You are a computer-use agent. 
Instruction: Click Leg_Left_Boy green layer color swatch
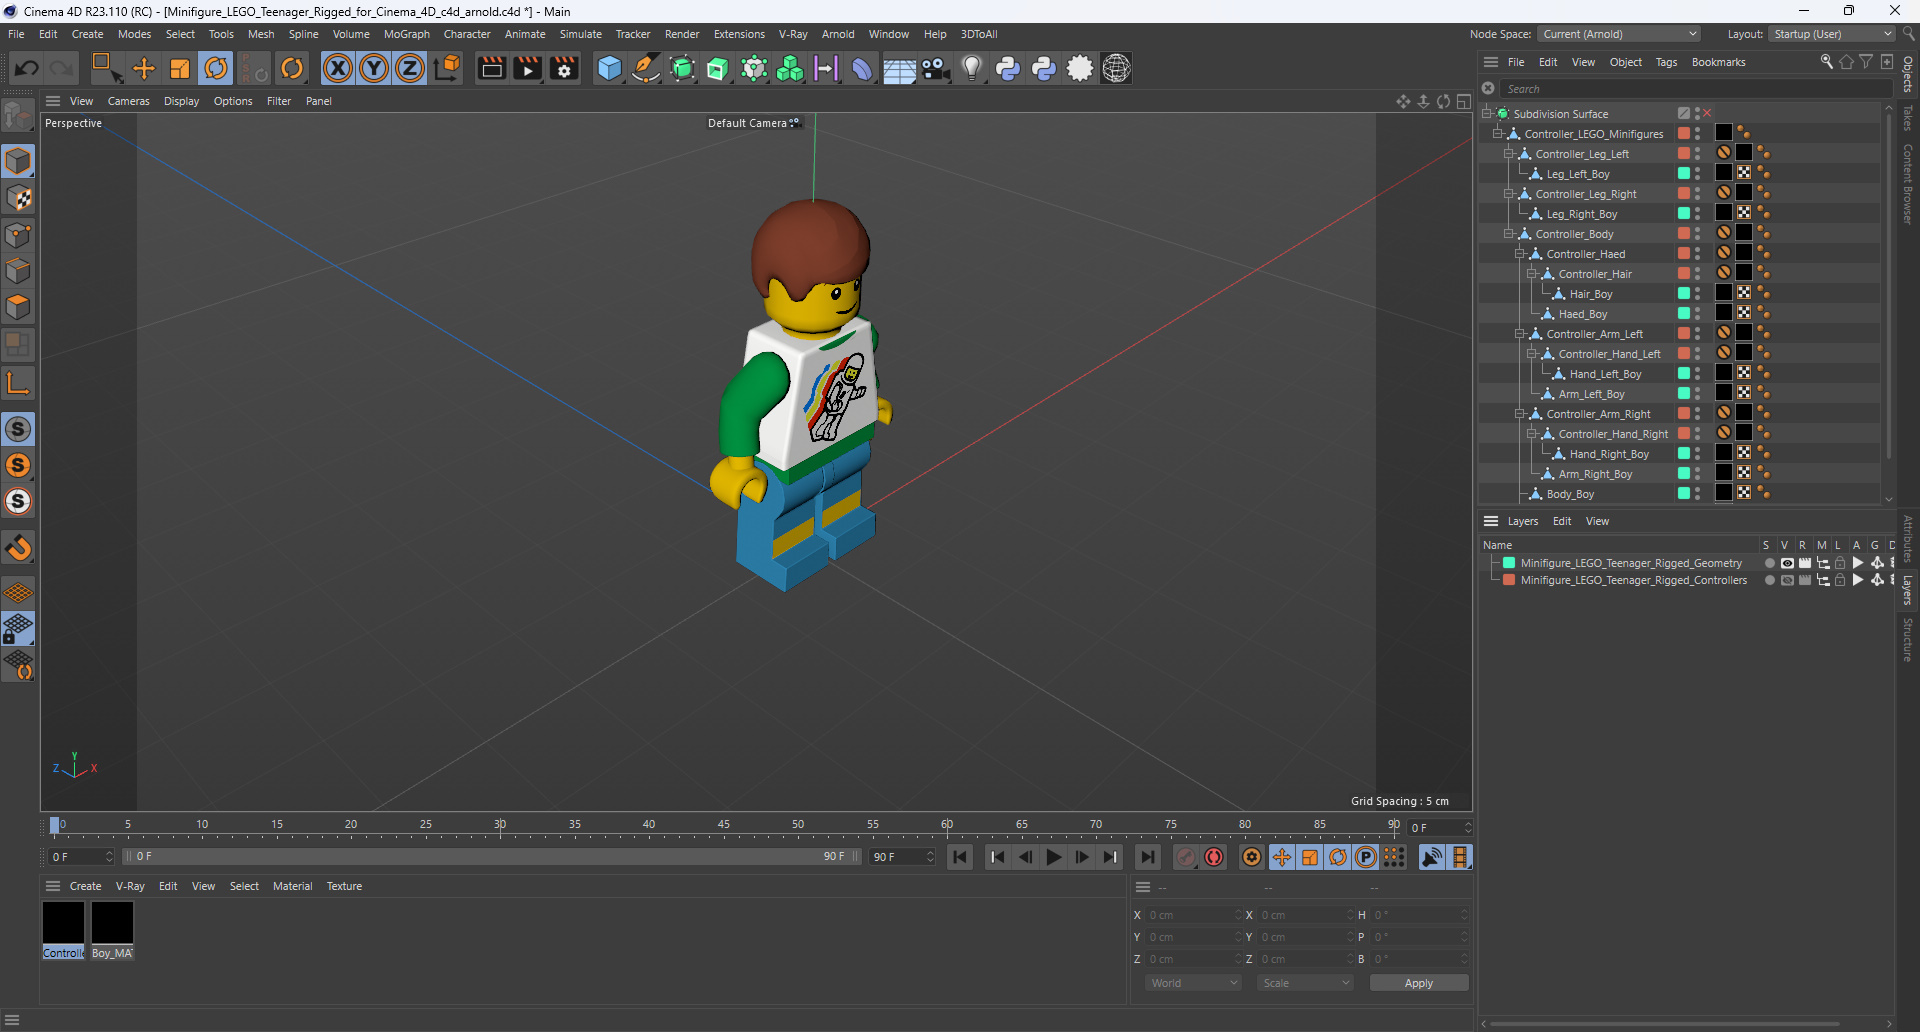pos(1684,174)
